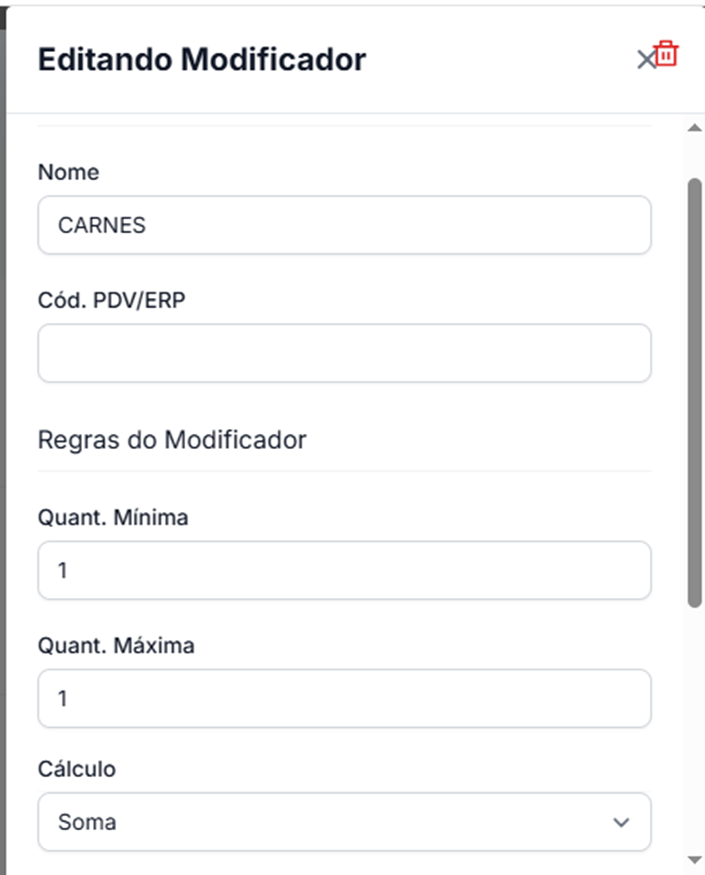The image size is (705, 875).
Task: Click the Cód. PDV/ERP label
Action: 111,300
